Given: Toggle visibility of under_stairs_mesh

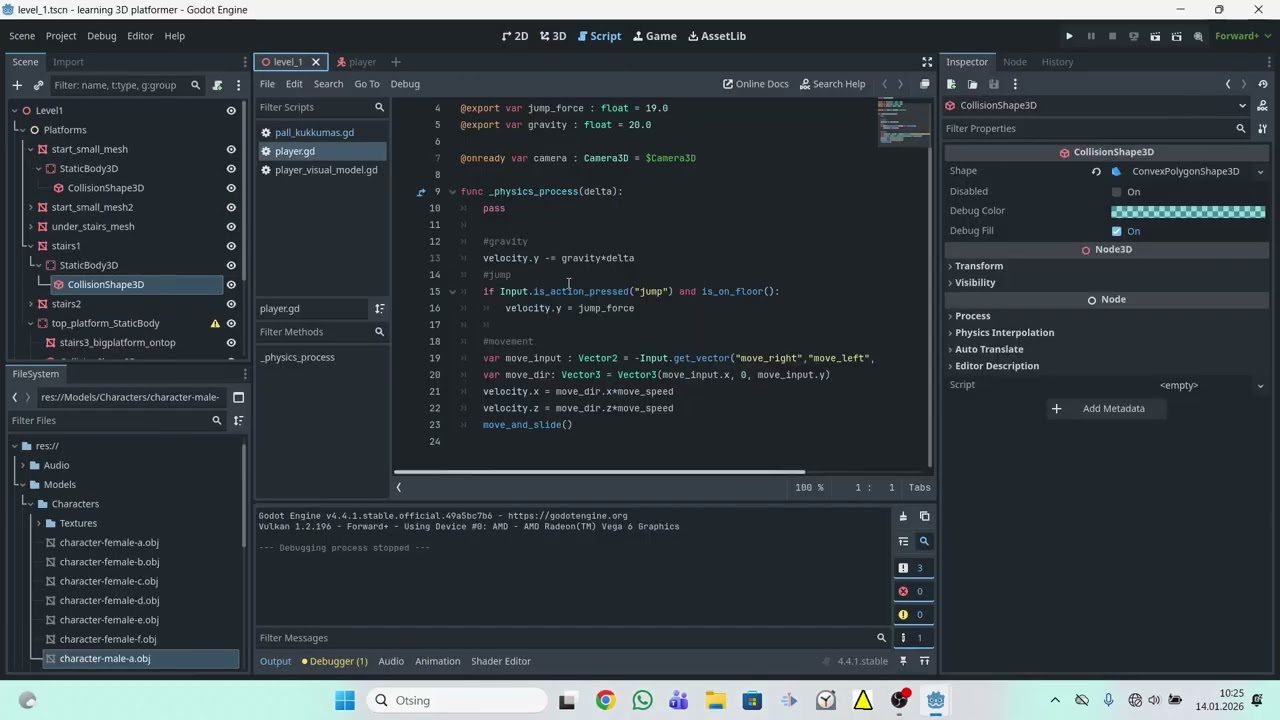Looking at the screenshot, I should click(x=231, y=227).
